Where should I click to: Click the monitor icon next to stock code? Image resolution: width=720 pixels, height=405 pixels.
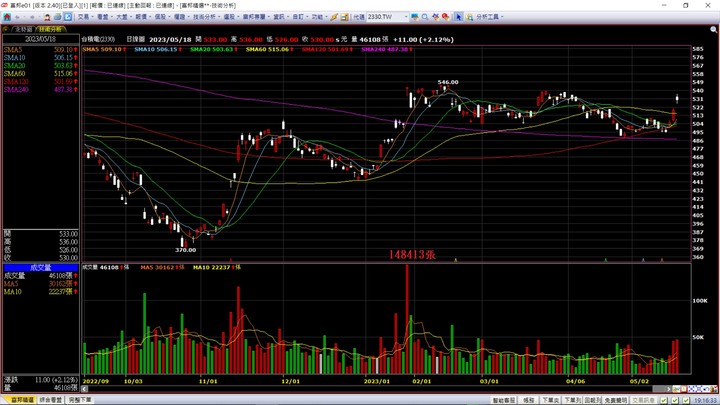pyautogui.click(x=415, y=17)
